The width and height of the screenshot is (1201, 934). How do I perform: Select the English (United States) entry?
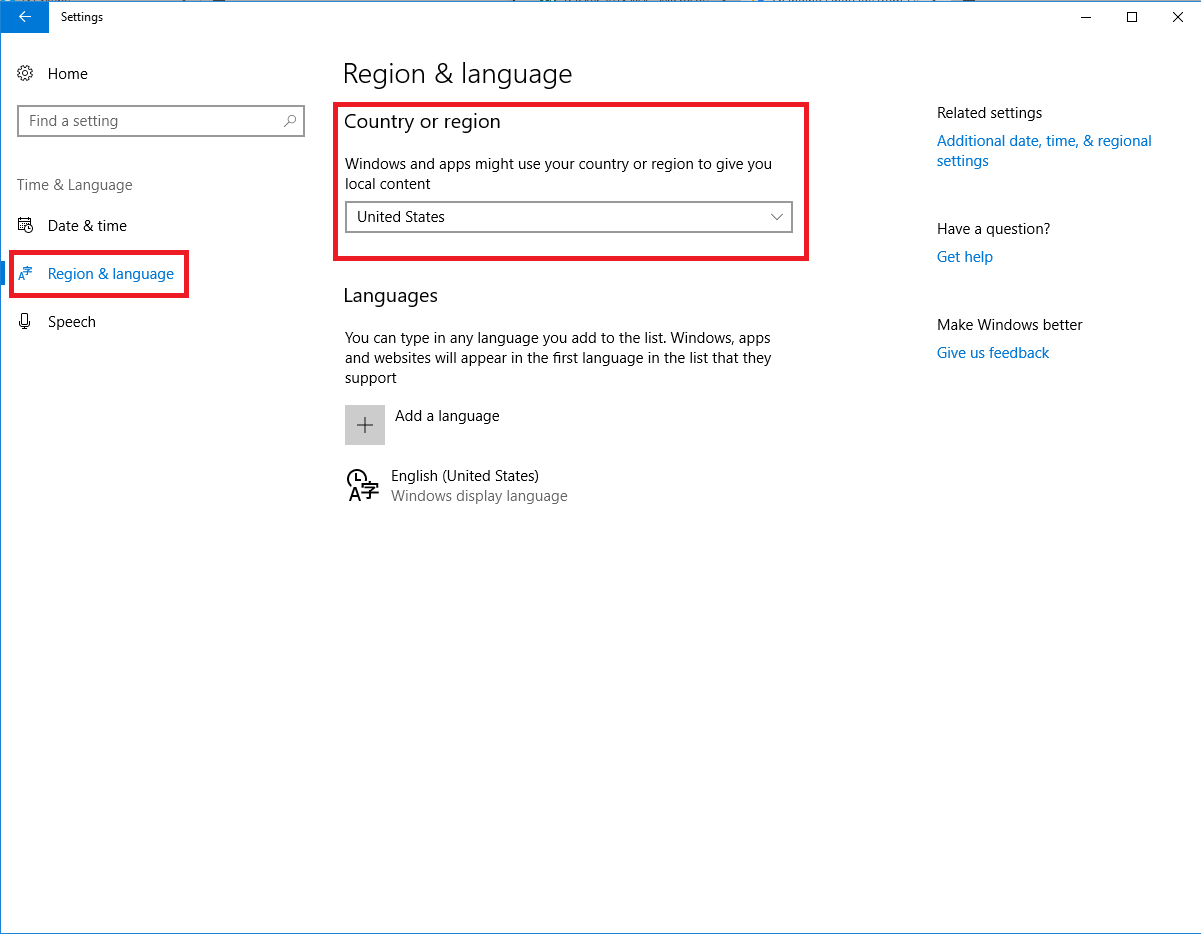pos(465,476)
